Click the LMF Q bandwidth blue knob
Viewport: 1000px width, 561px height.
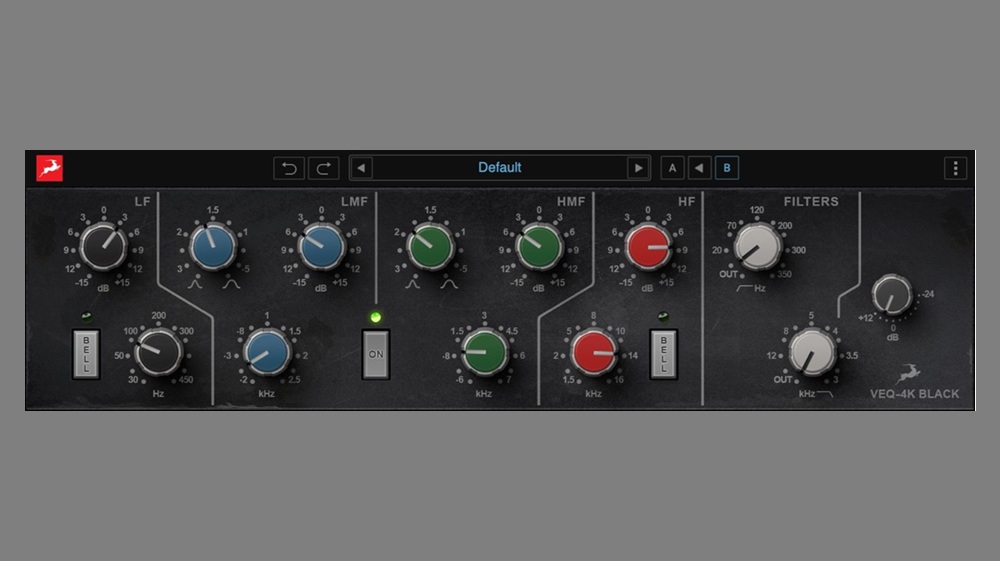pyautogui.click(x=213, y=247)
